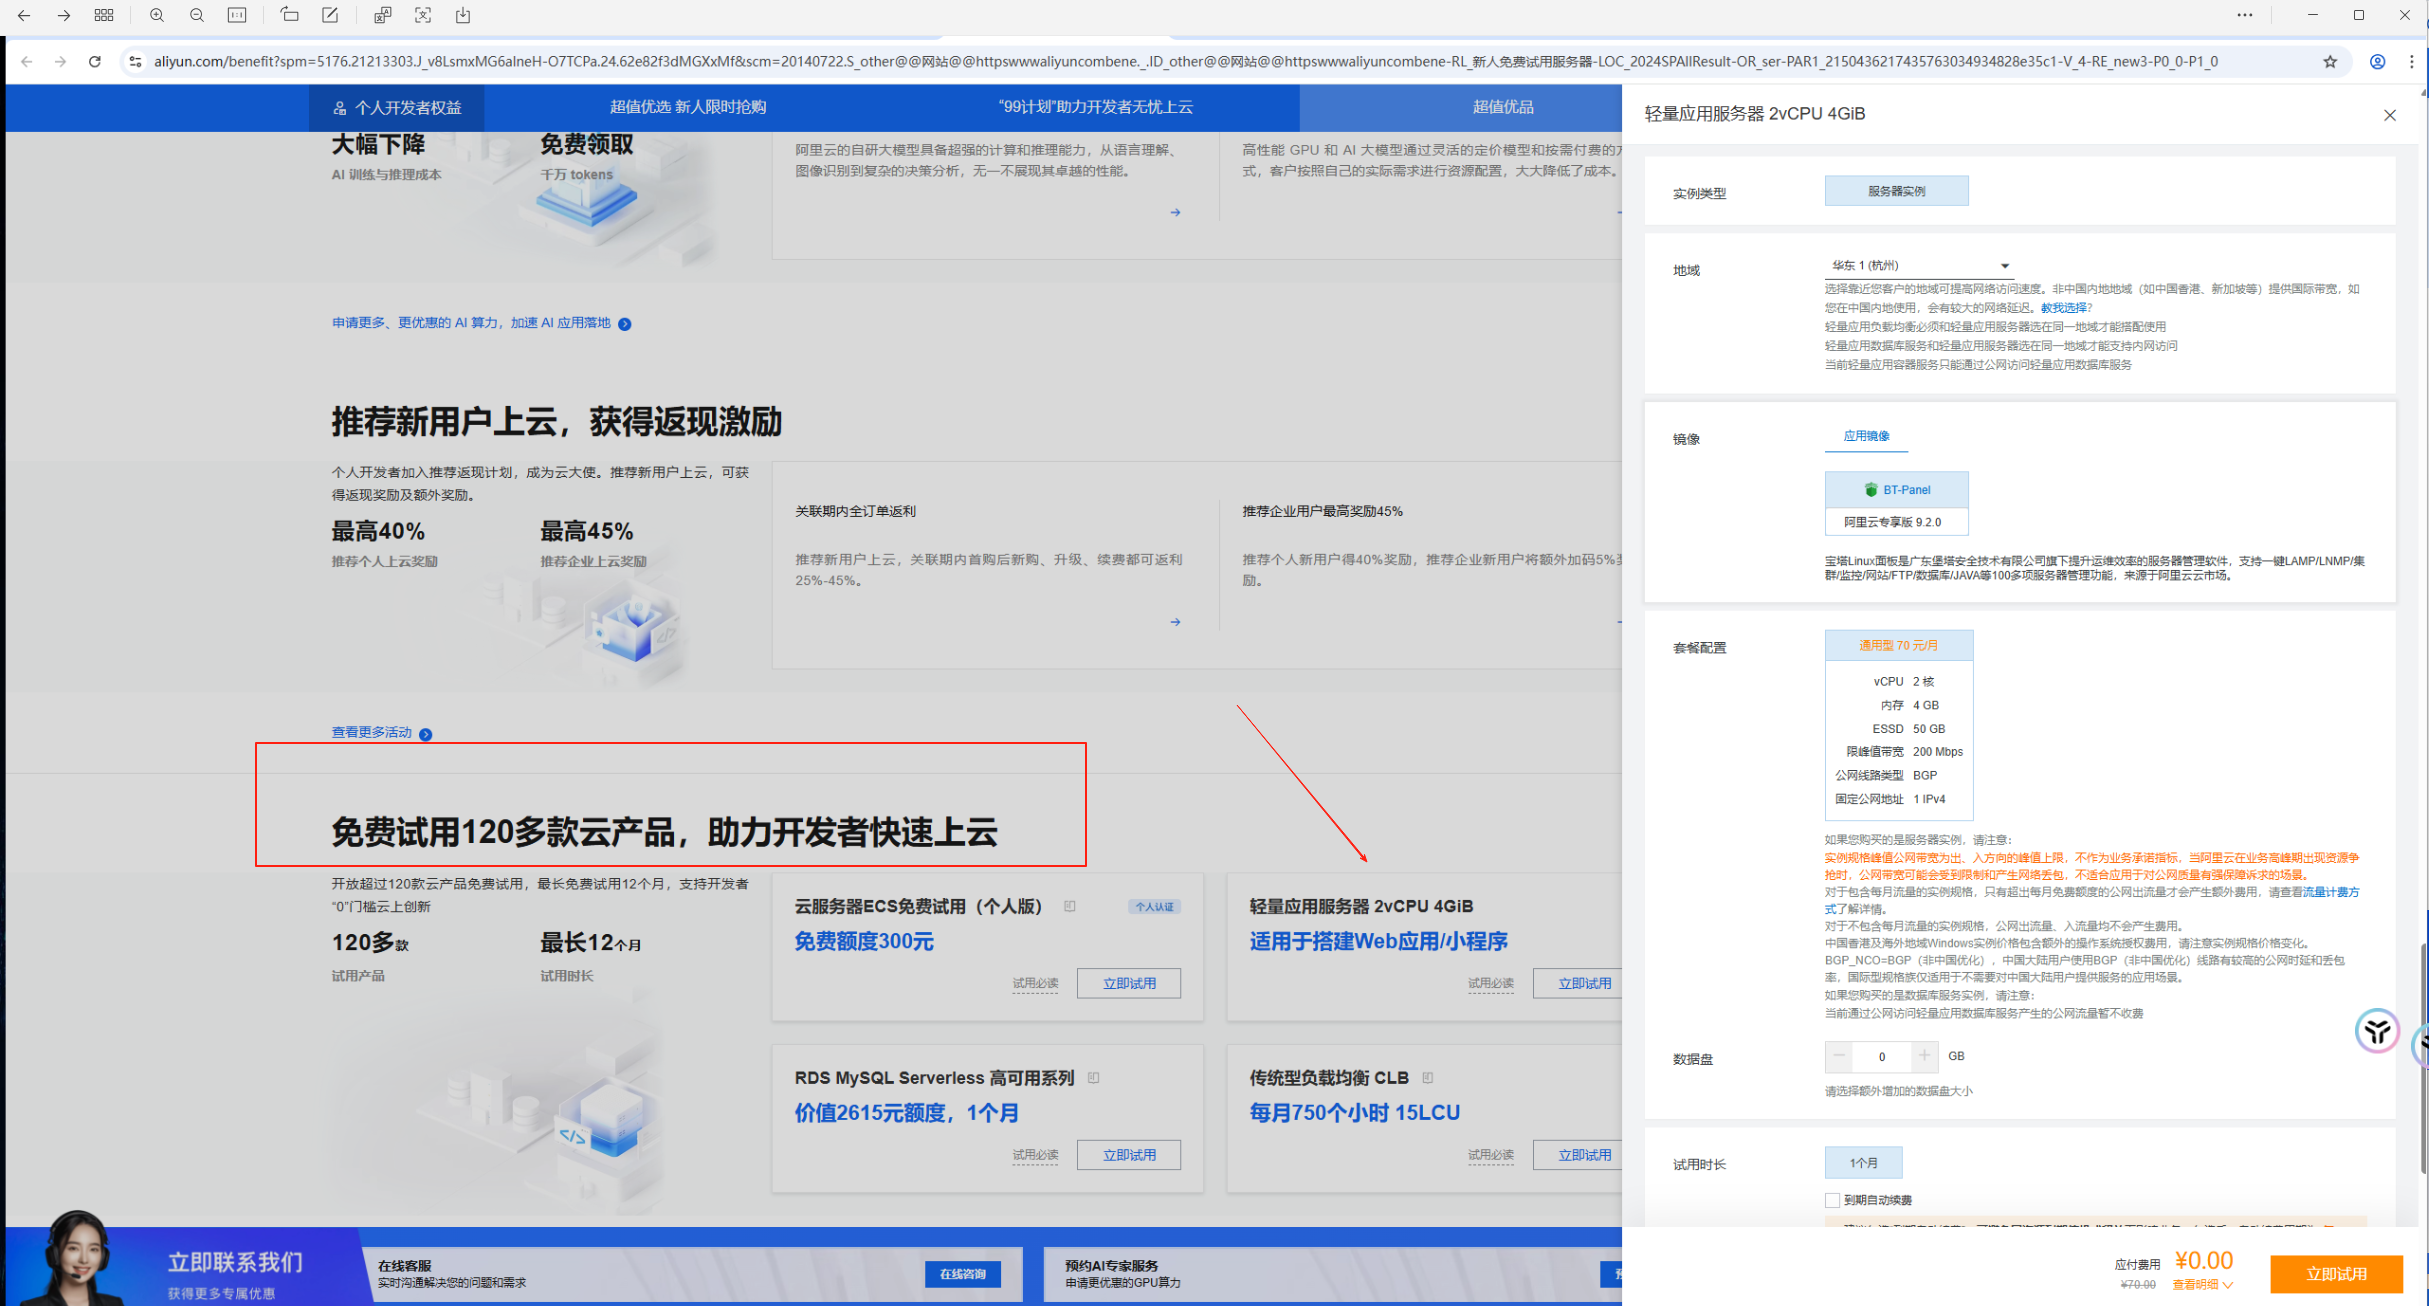Open the three-dots more options menu
The height and width of the screenshot is (1306, 2429).
pos(2244,15)
